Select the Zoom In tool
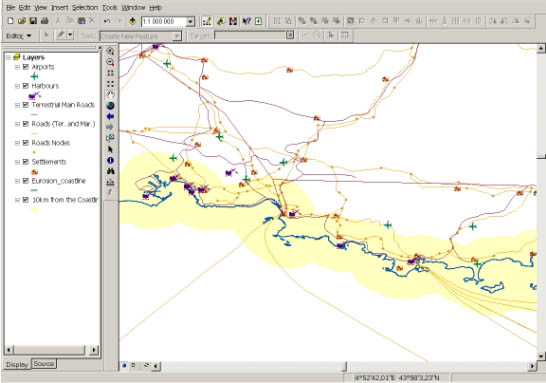The height and width of the screenshot is (383, 546). [x=110, y=51]
